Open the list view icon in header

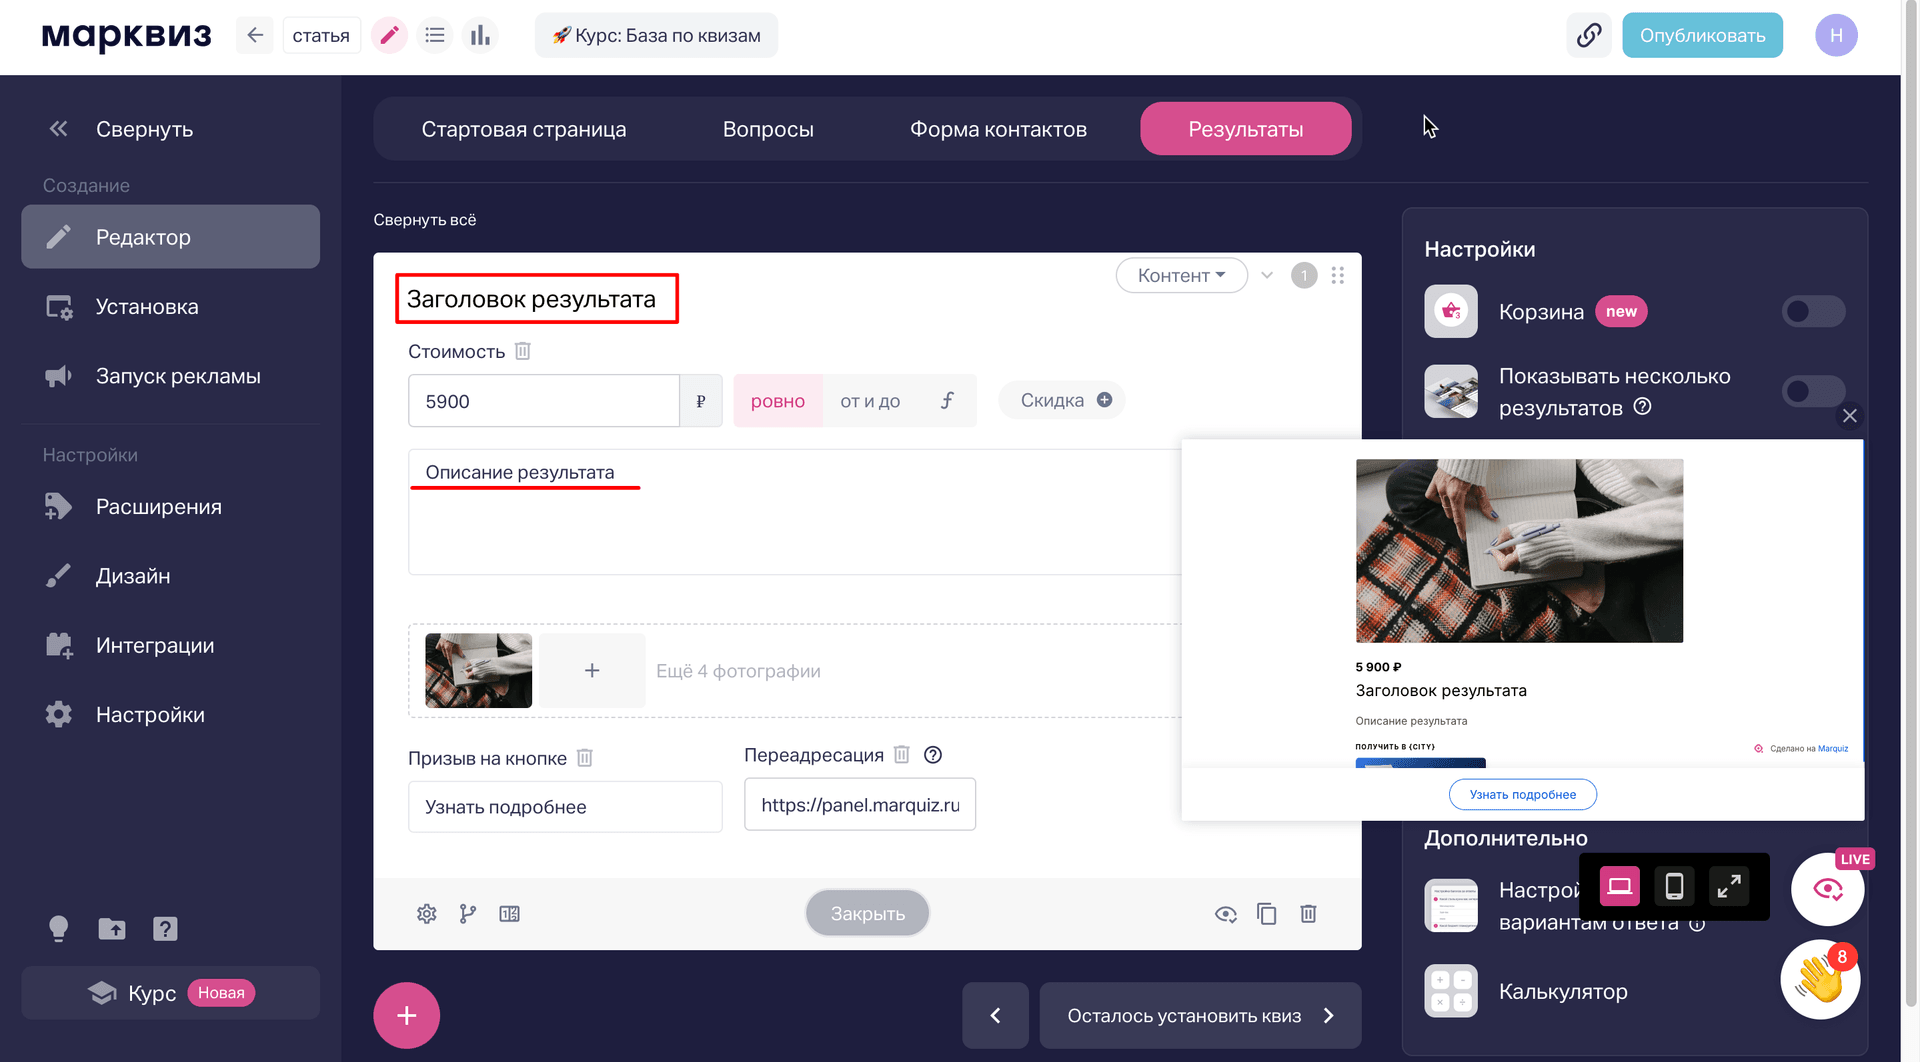[434, 35]
